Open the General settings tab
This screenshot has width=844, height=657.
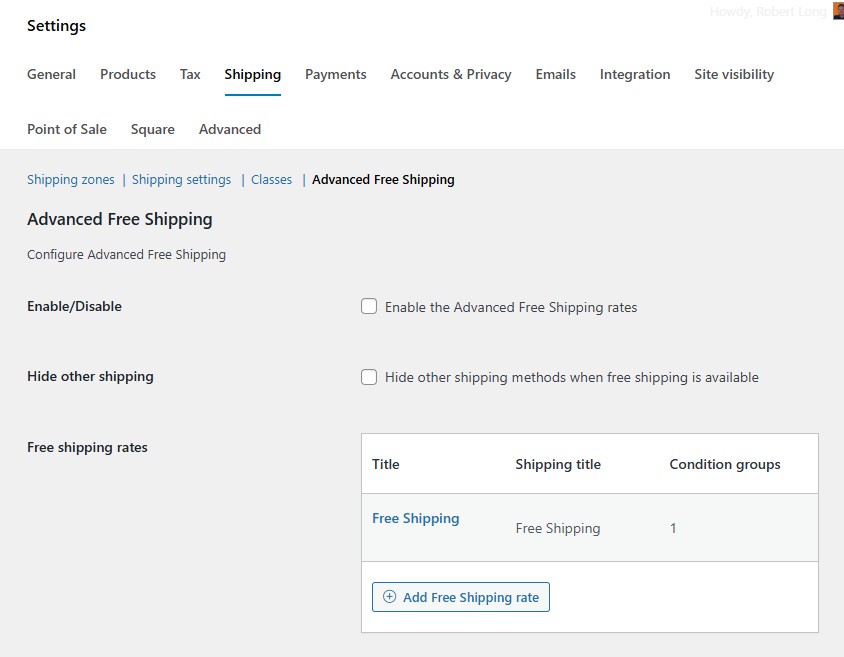pyautogui.click(x=51, y=74)
